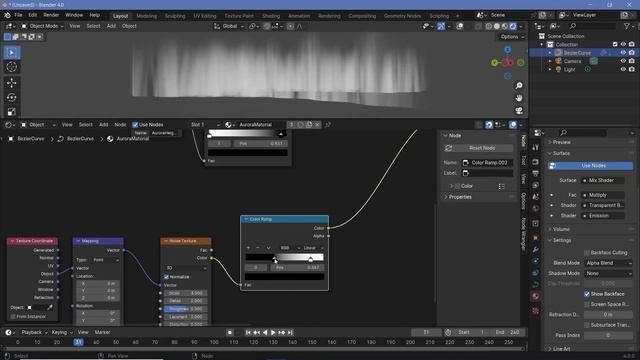Image resolution: width=640 pixels, height=360 pixels.
Task: Activate the 3D Cursor tool
Action: tap(11, 67)
